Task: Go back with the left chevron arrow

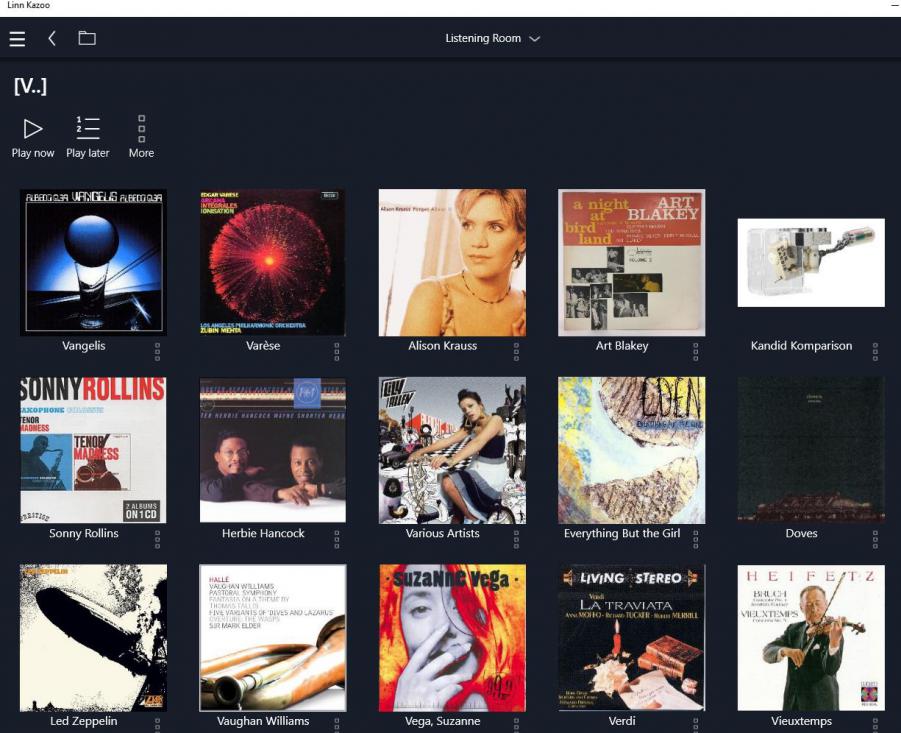Action: click(52, 39)
